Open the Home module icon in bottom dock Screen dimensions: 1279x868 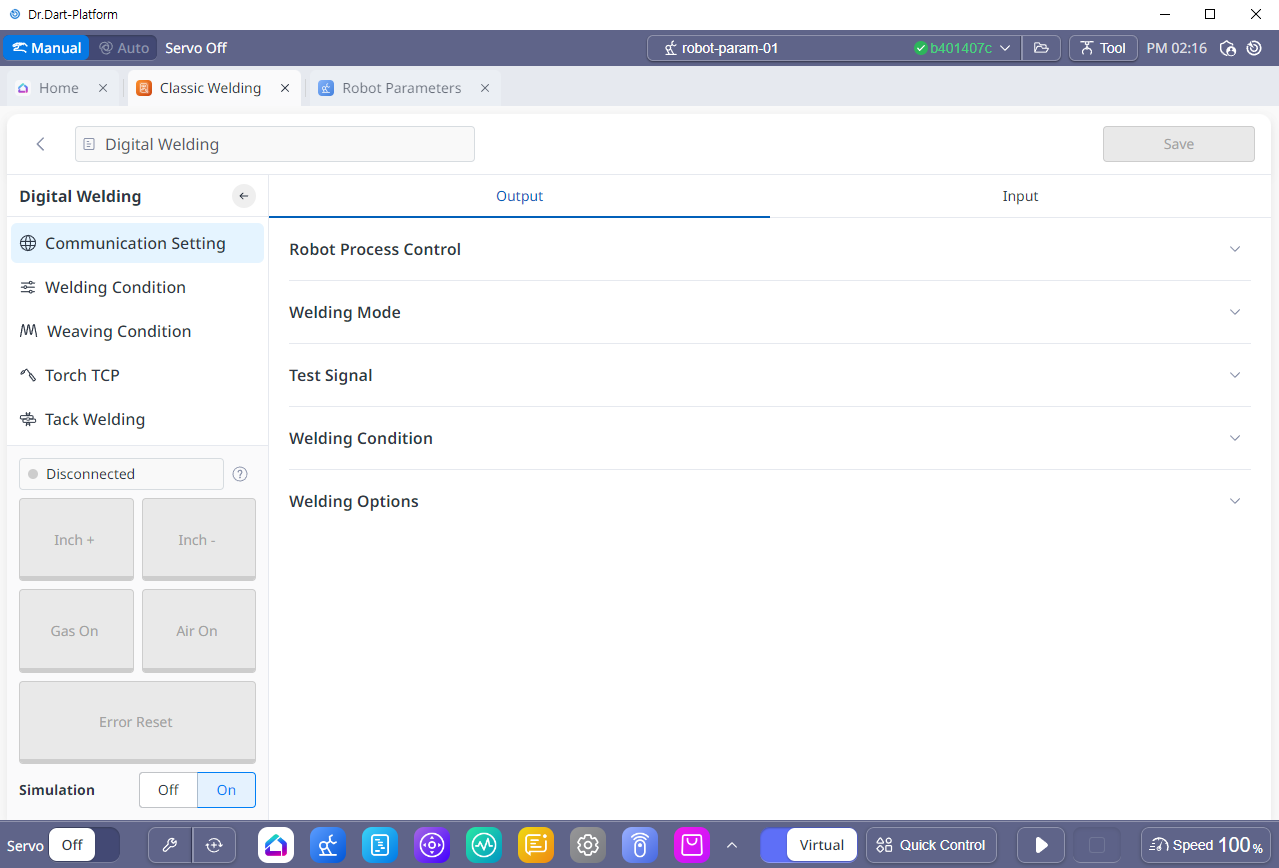[276, 845]
